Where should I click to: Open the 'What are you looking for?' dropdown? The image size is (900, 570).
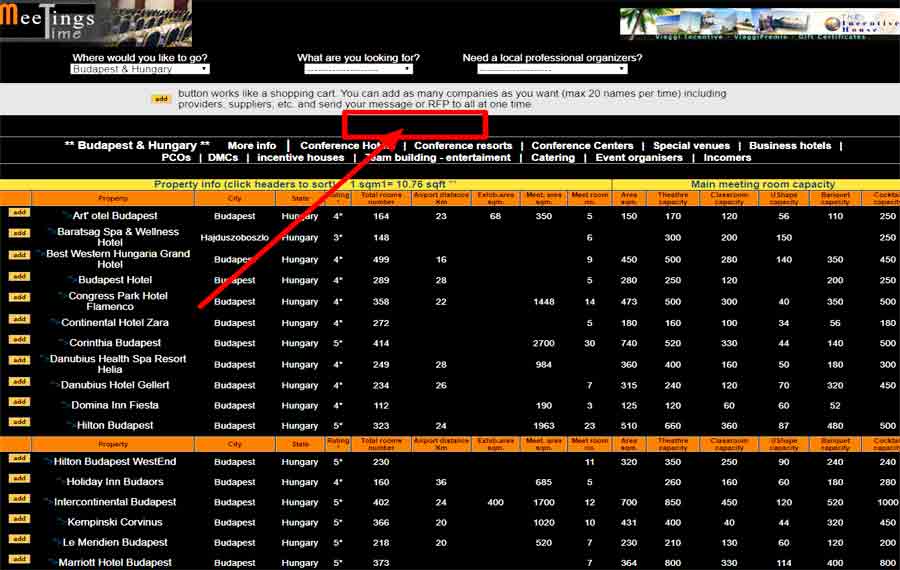coord(358,69)
